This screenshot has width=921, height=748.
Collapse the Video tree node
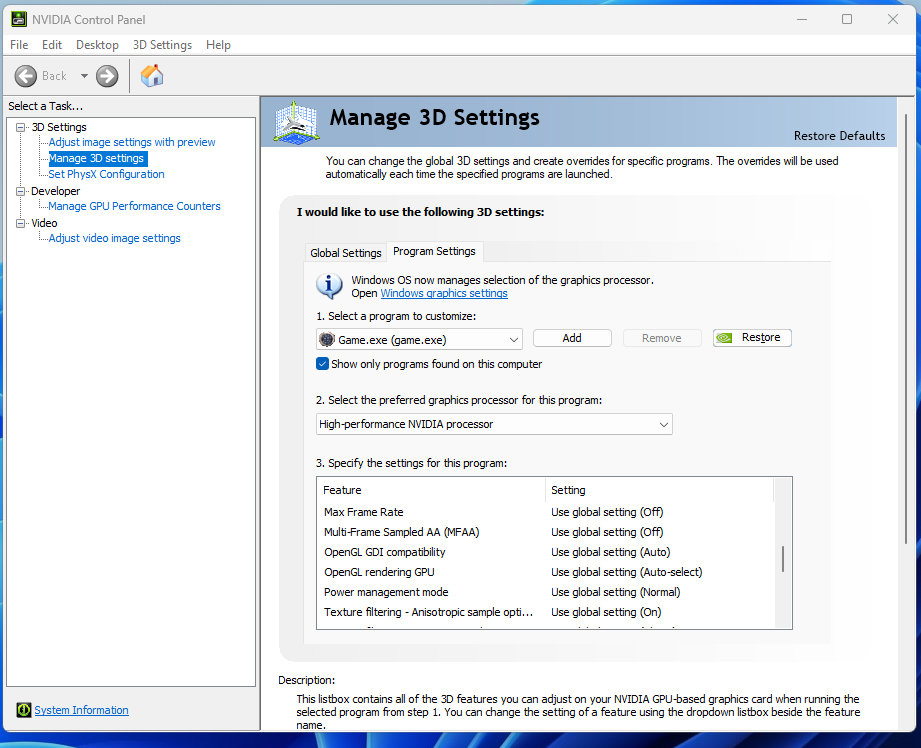21,223
